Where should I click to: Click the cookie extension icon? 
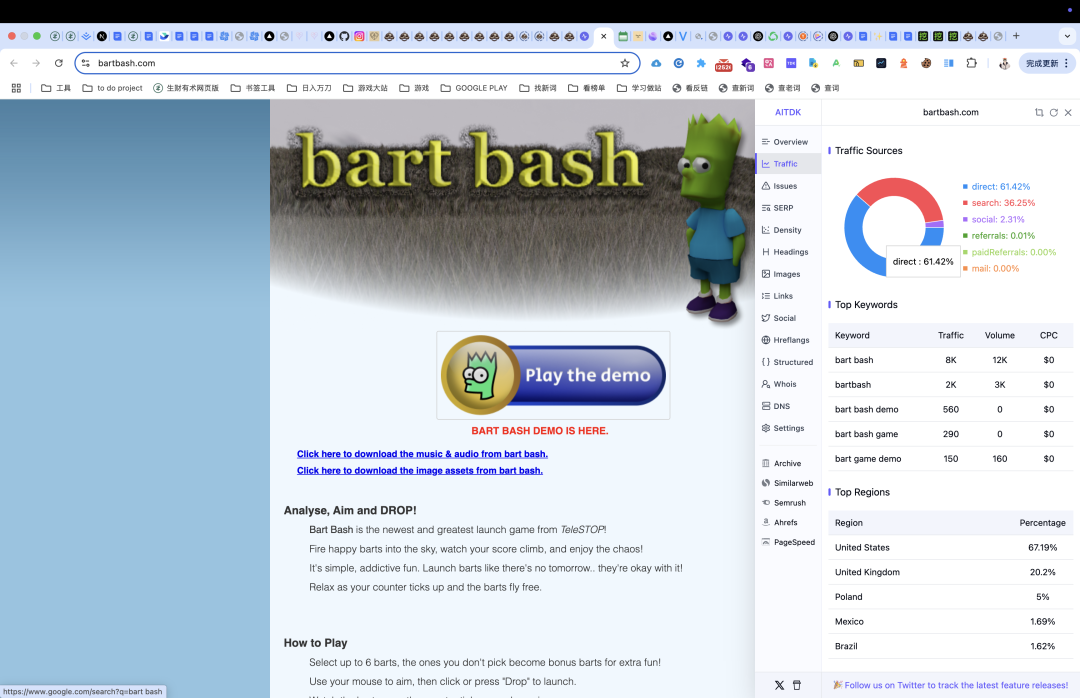pyautogui.click(x=926, y=63)
